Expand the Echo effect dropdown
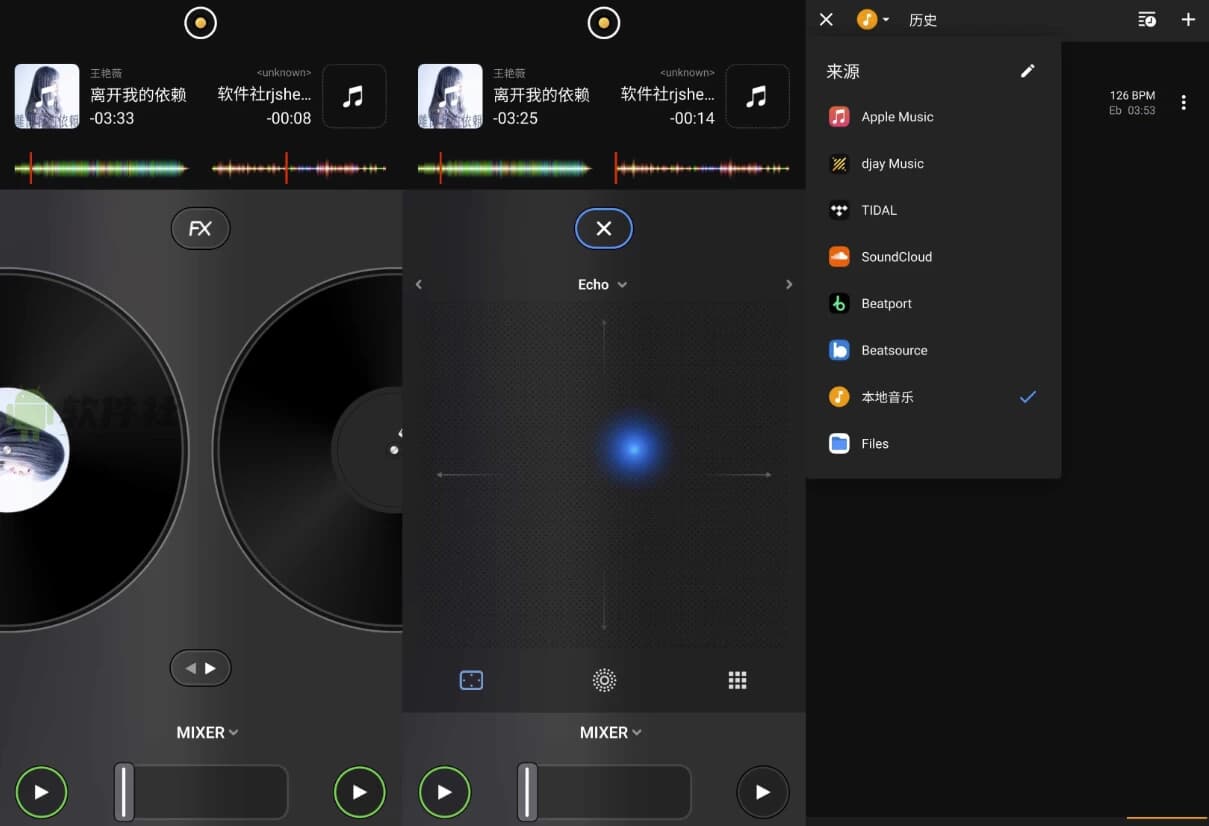 [602, 284]
